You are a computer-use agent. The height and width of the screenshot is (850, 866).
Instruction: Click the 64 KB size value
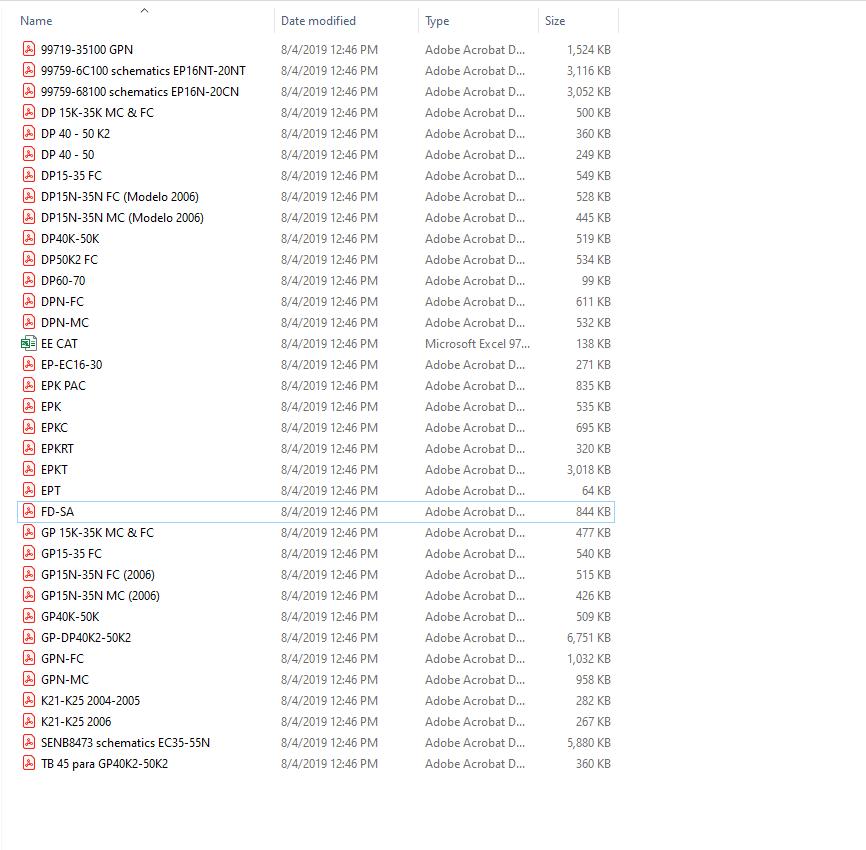click(x=596, y=490)
